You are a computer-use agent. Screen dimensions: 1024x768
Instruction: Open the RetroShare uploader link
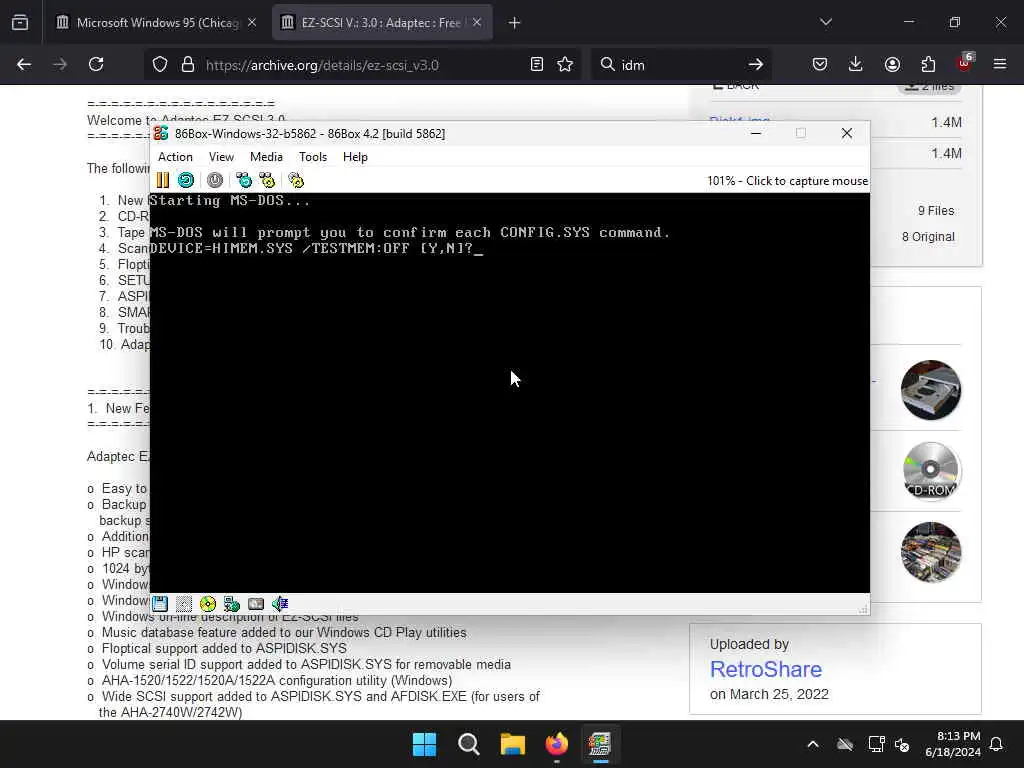(766, 669)
